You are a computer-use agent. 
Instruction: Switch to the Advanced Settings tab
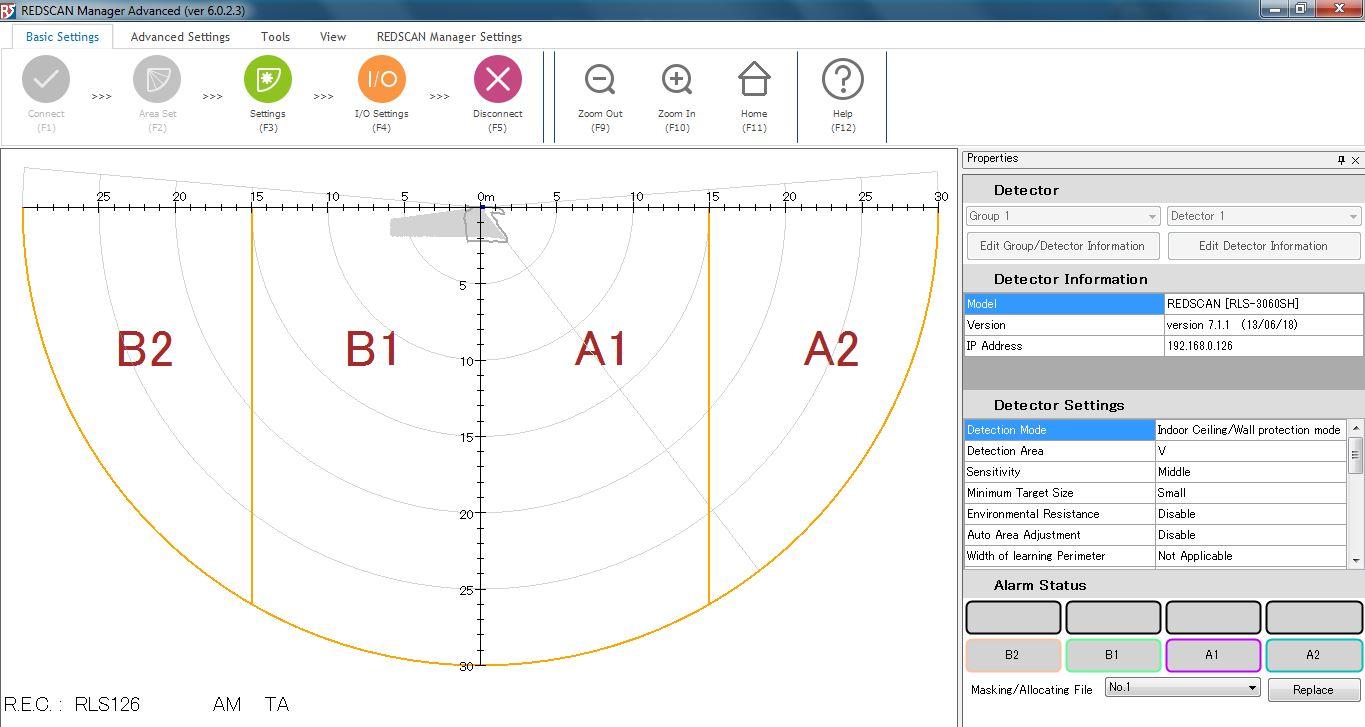tap(180, 37)
